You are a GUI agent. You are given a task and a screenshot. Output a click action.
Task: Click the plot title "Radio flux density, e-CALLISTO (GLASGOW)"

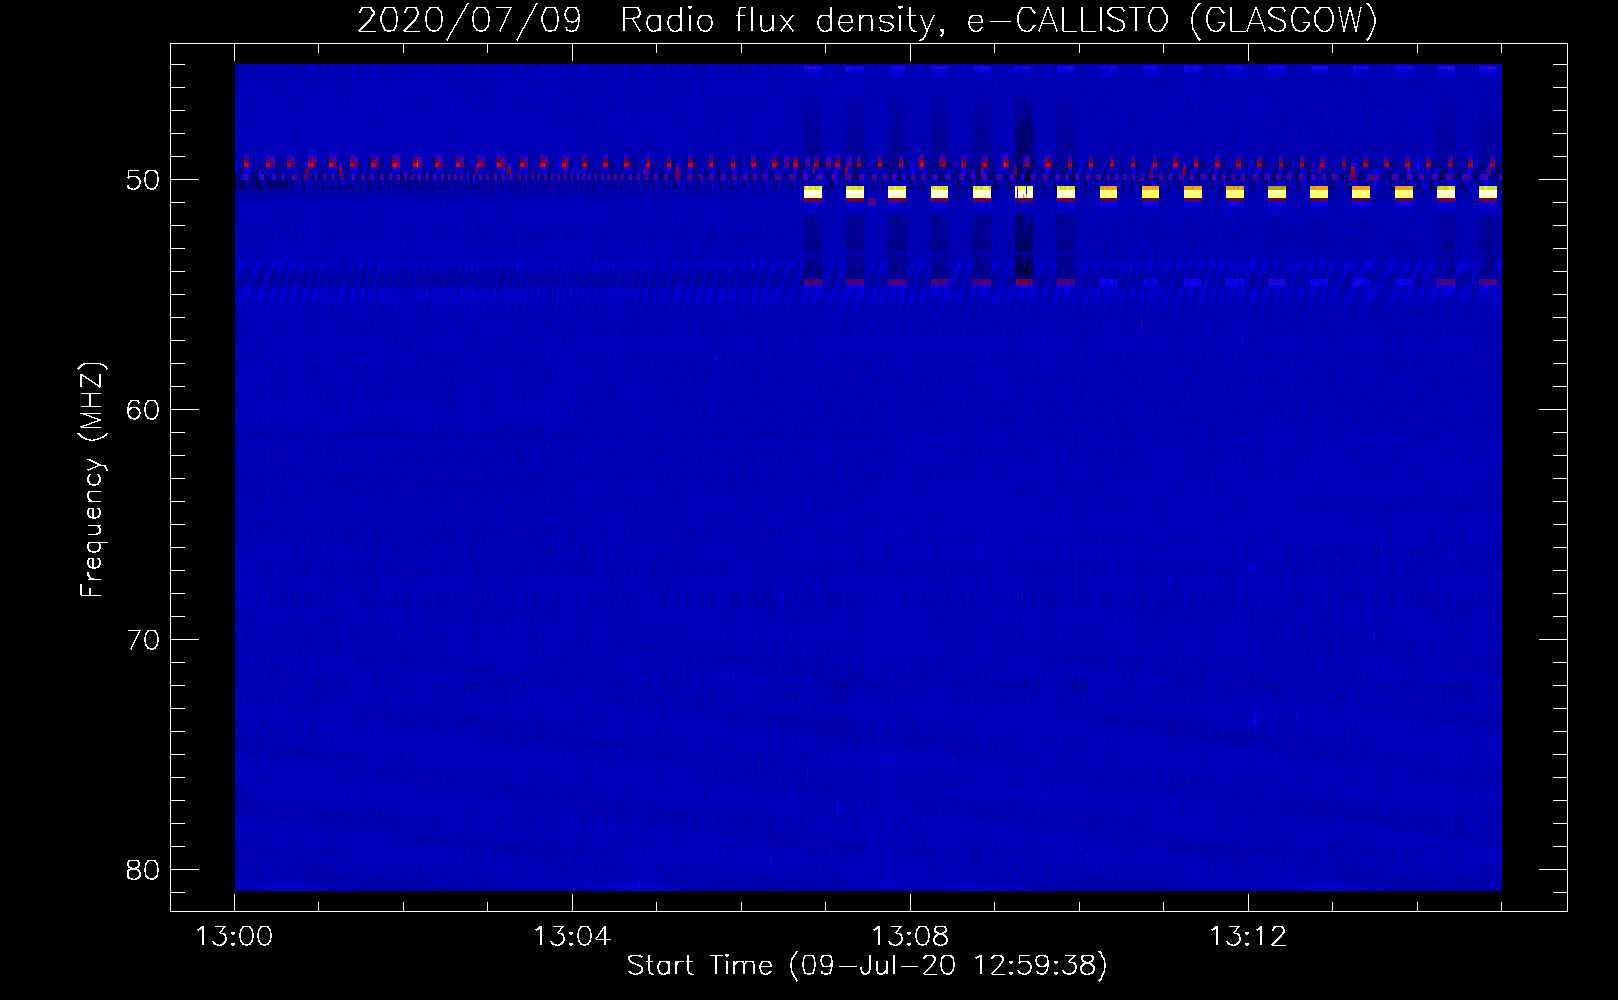coord(999,20)
